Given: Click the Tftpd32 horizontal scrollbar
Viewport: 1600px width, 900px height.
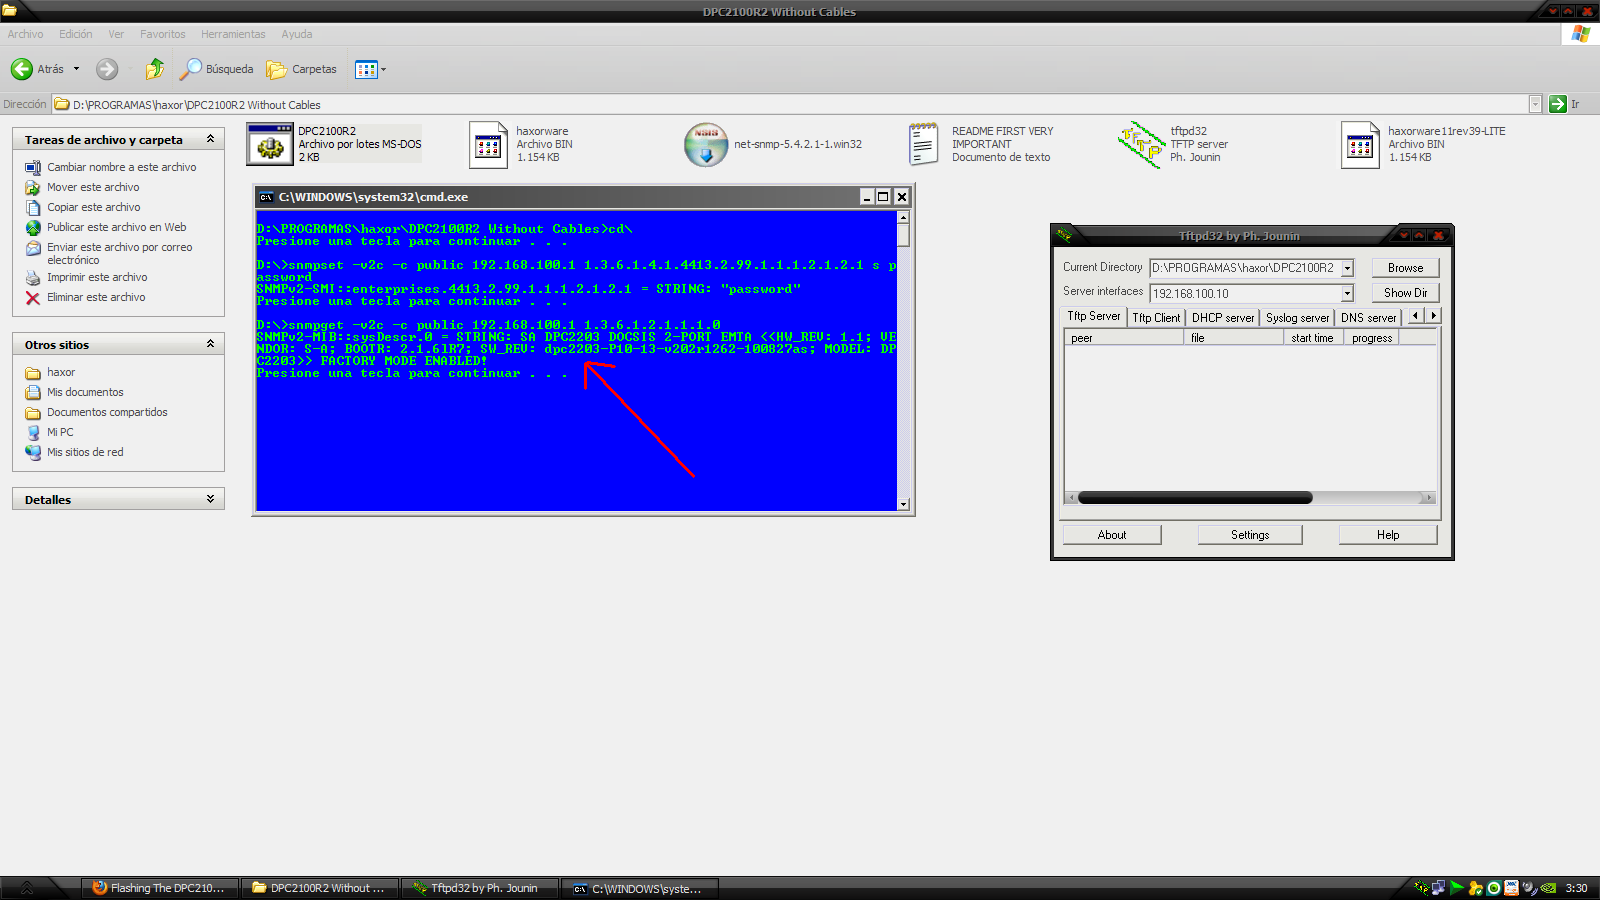Looking at the screenshot, I should (1195, 498).
